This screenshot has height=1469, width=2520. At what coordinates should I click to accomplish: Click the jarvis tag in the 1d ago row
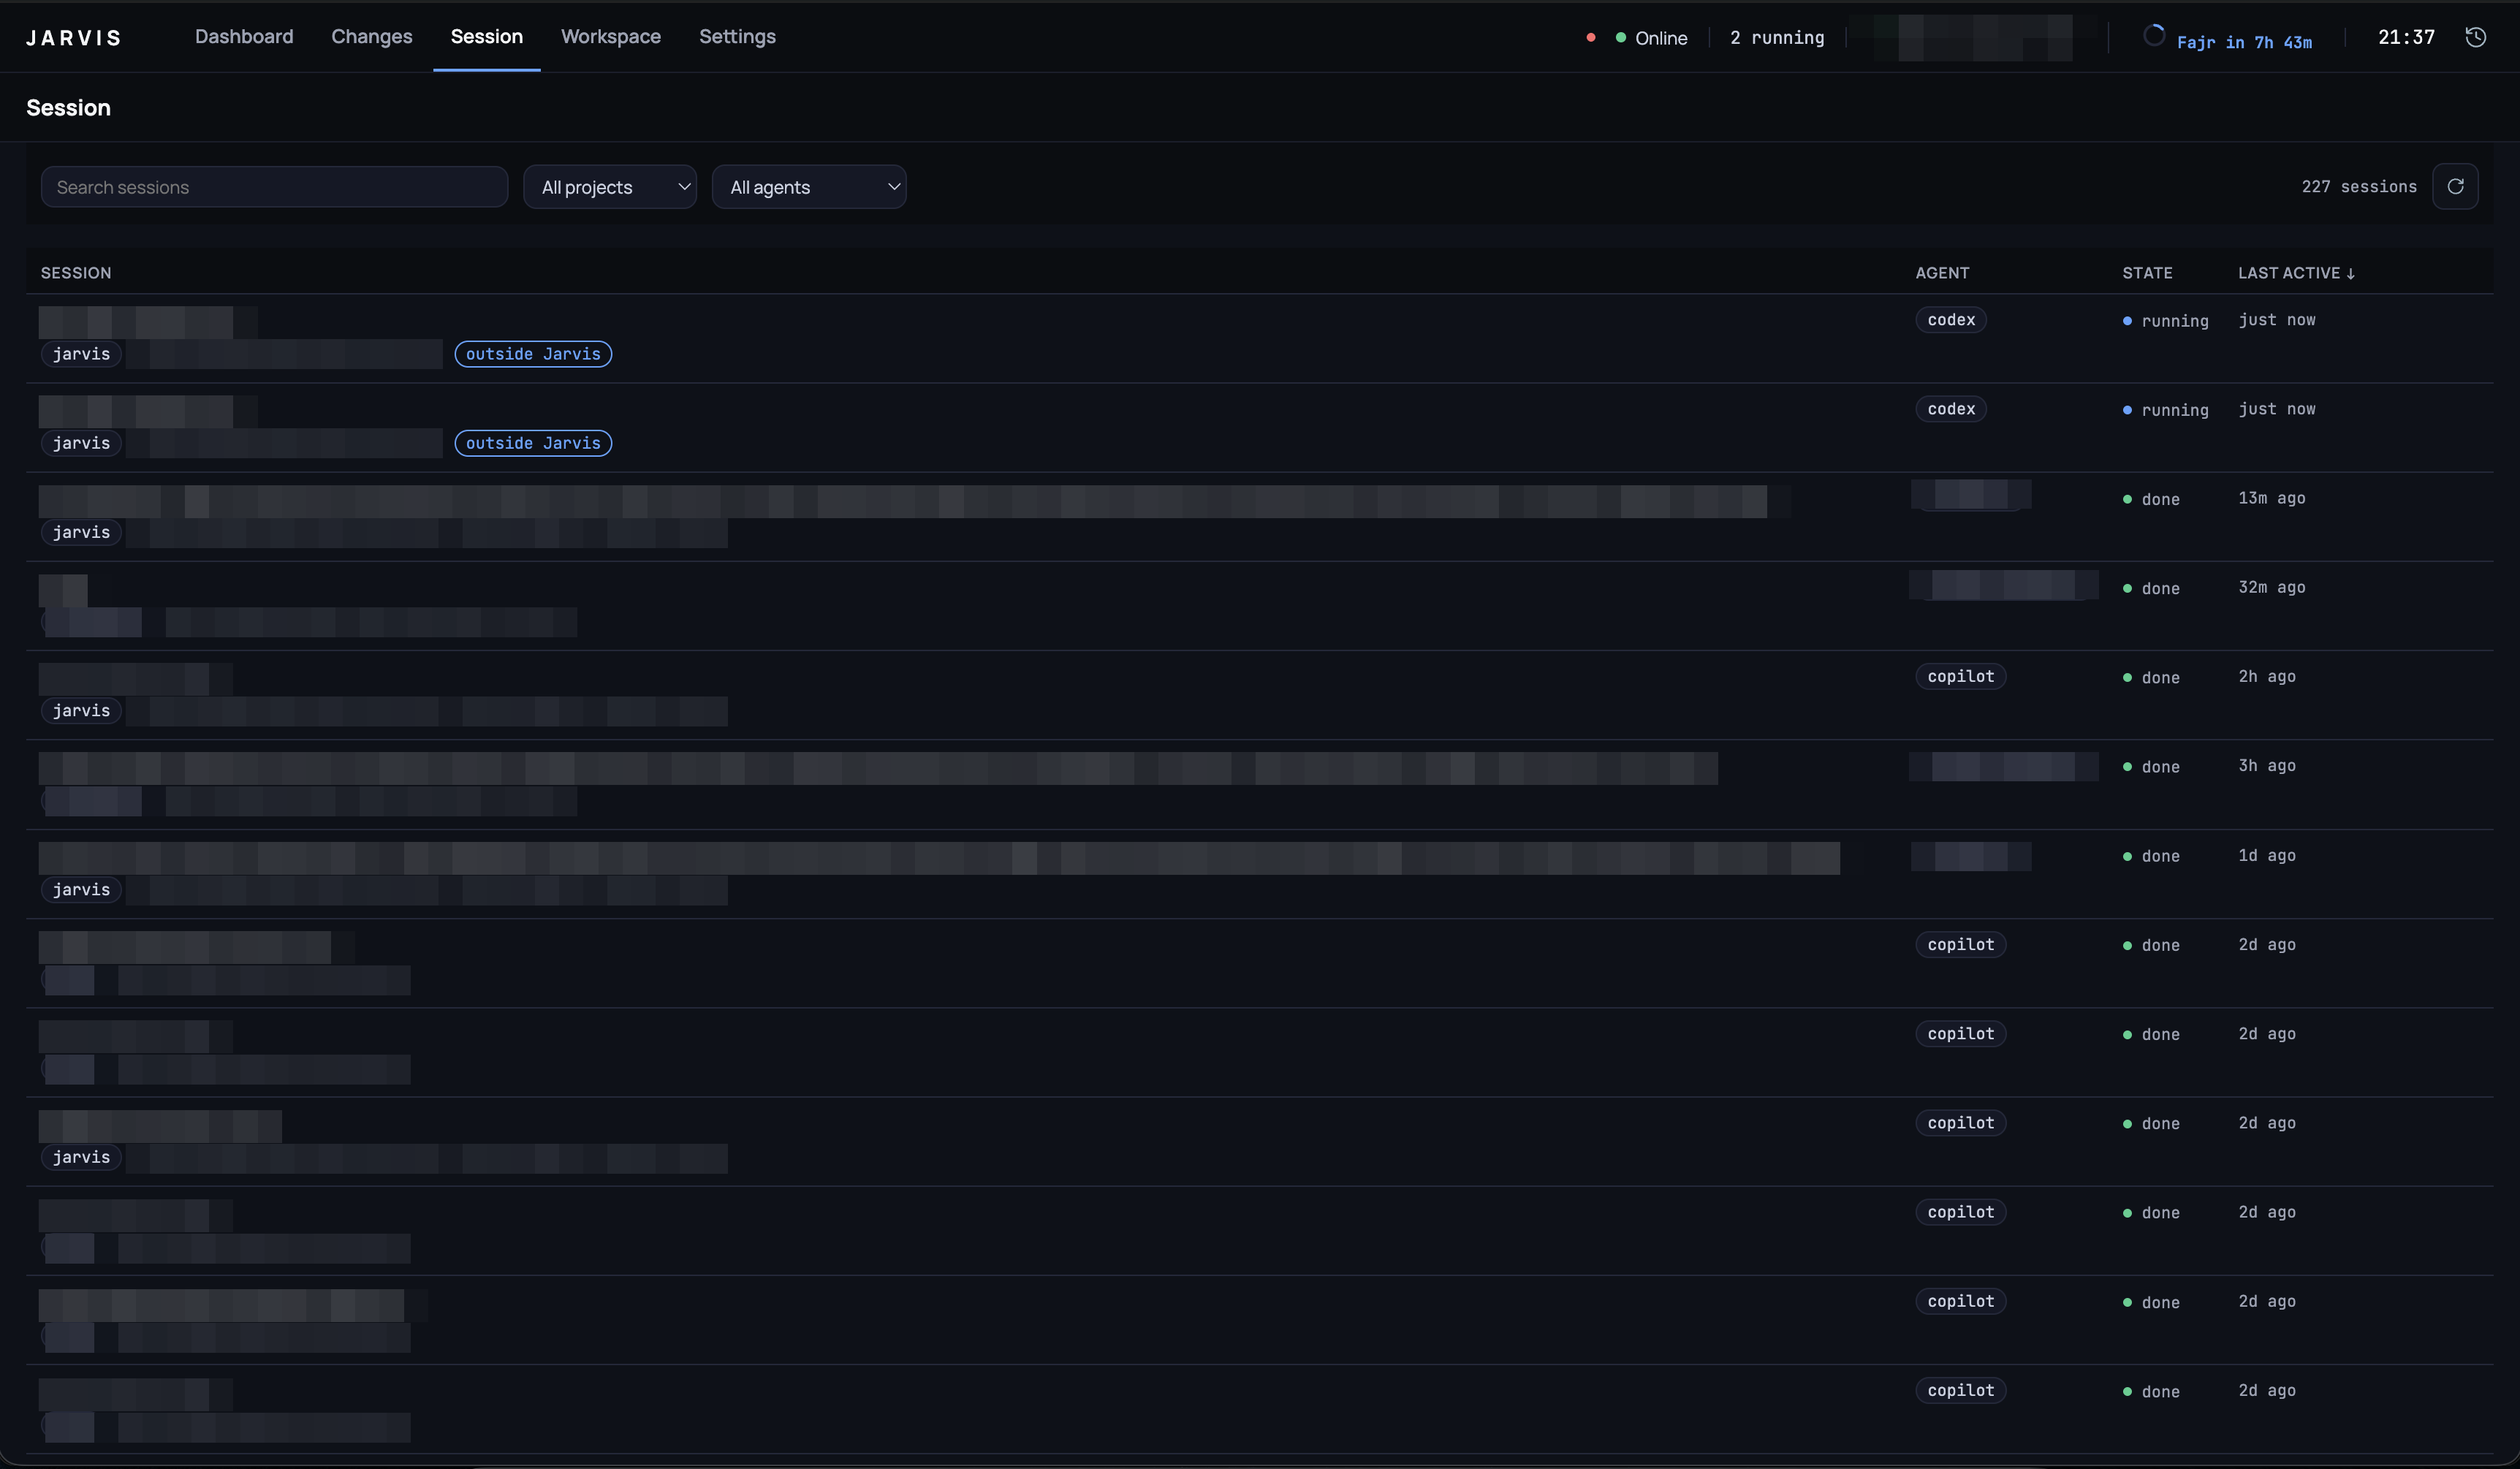[x=81, y=889]
